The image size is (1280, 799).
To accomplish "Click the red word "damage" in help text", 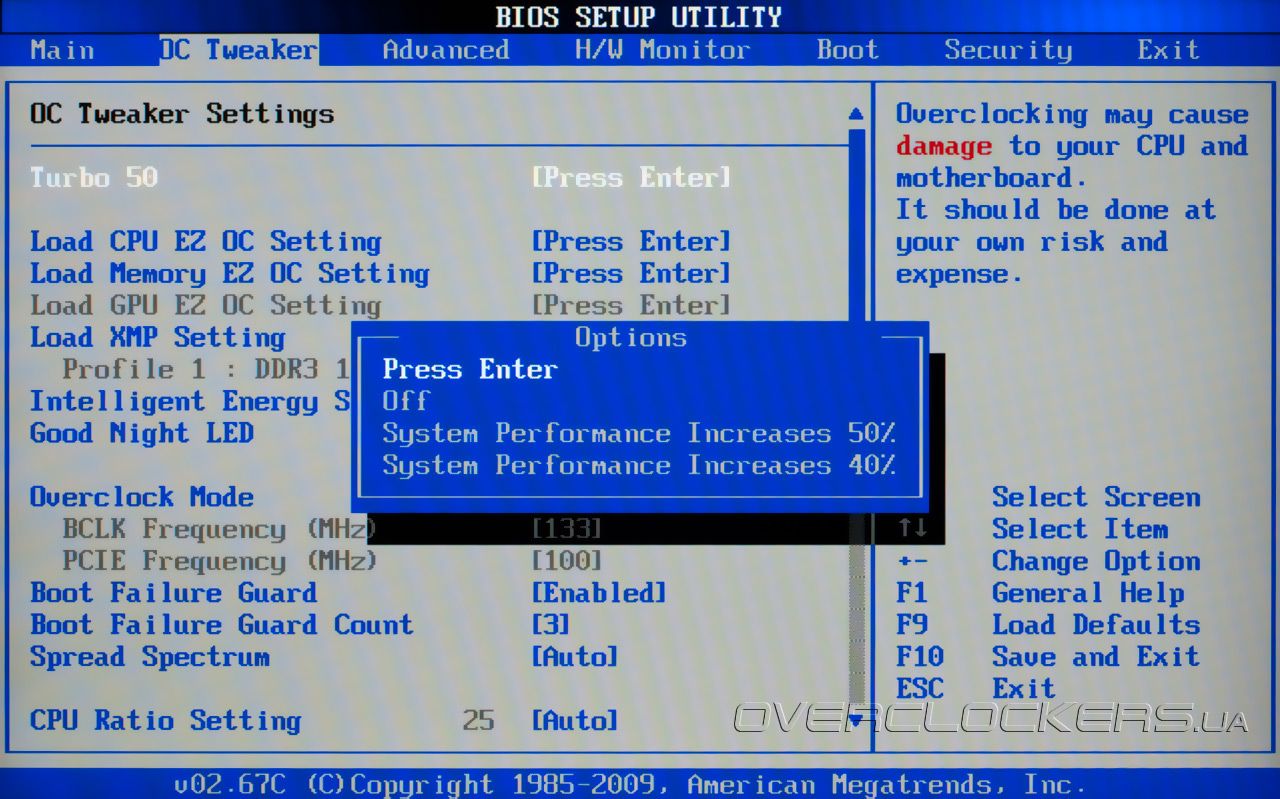I will [944, 146].
